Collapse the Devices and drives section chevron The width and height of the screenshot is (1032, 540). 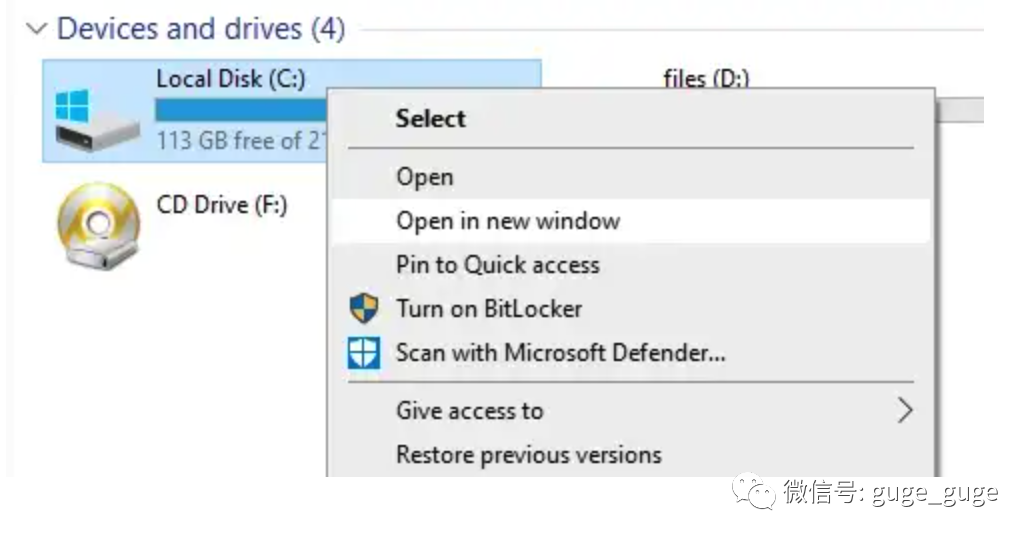[37, 29]
